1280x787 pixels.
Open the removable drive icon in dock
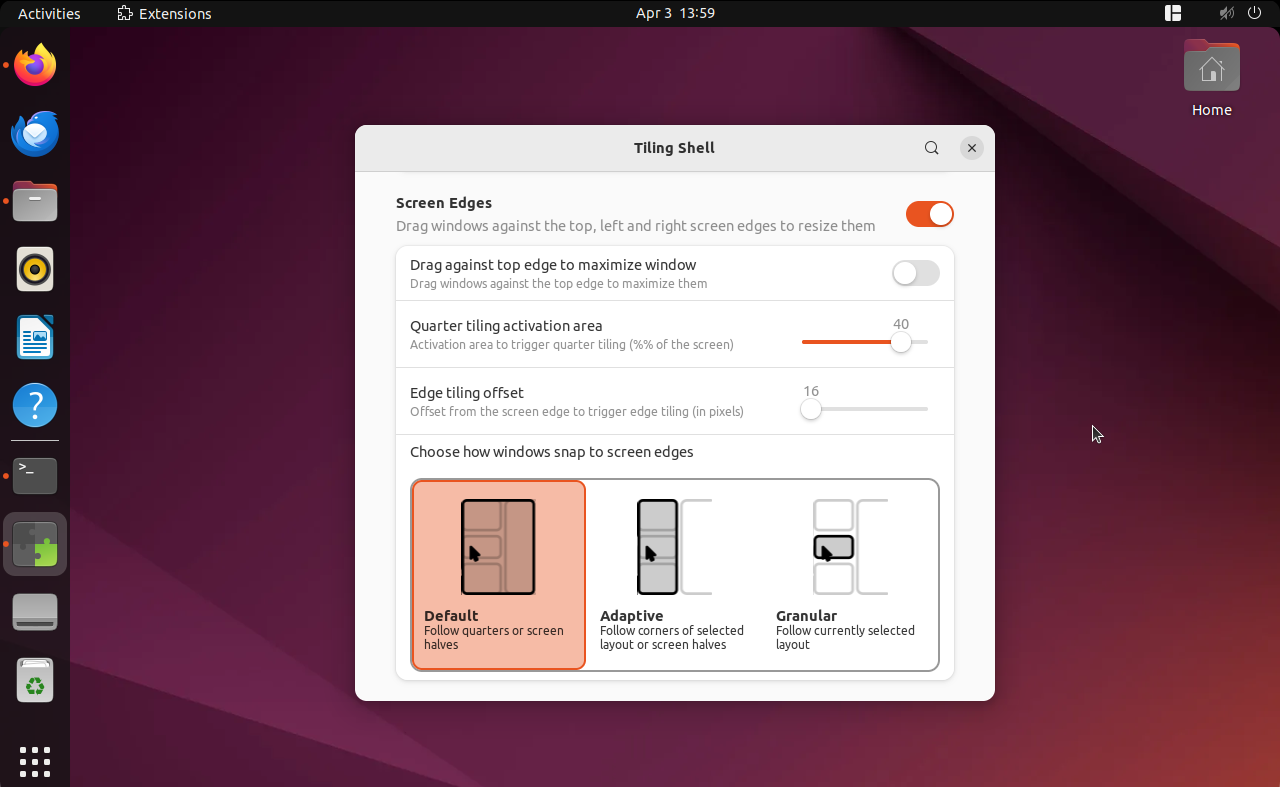click(35, 612)
